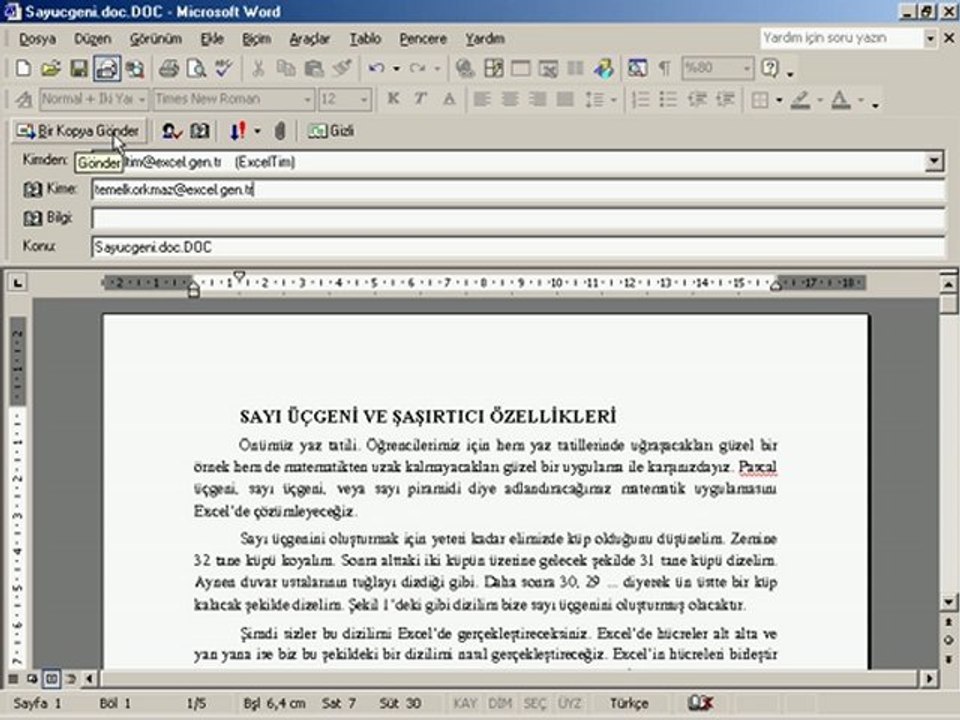Open the Tables and Borders toolbar

[493, 68]
